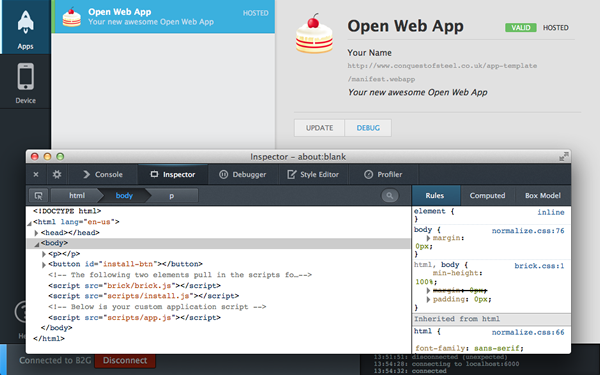Open toolbox options gear icon

(57, 174)
